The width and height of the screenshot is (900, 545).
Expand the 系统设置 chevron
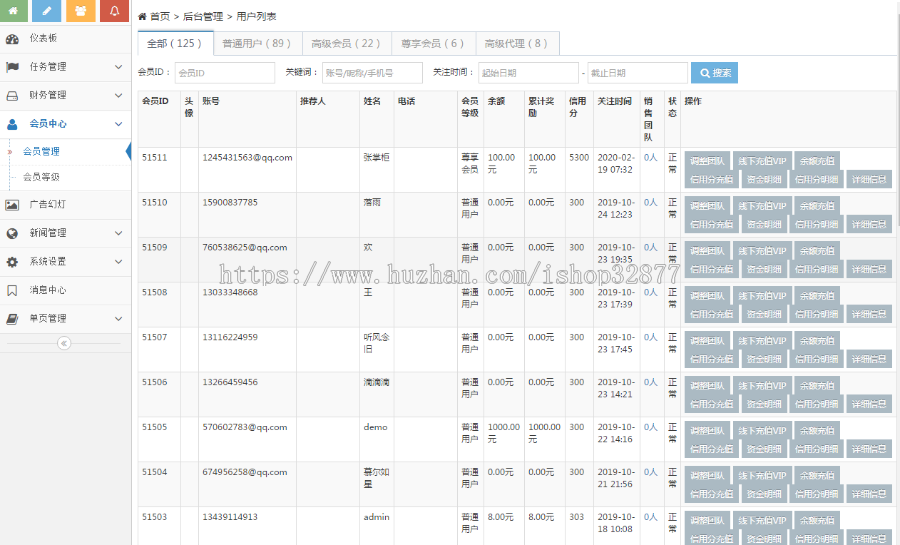click(118, 262)
